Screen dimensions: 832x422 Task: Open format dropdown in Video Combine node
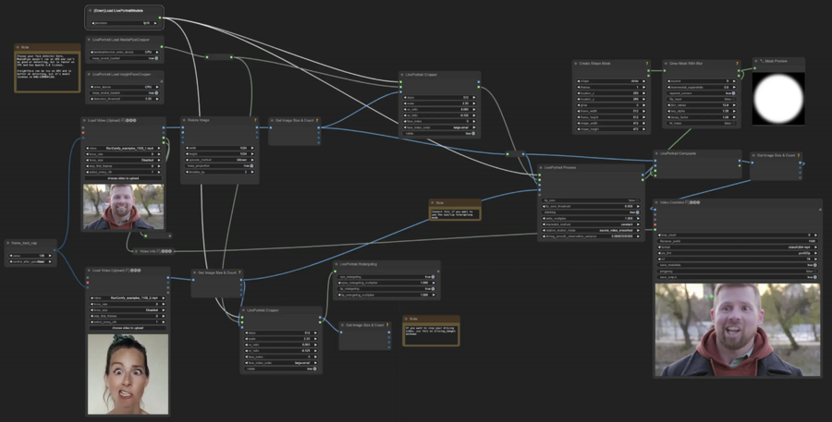(x=737, y=247)
